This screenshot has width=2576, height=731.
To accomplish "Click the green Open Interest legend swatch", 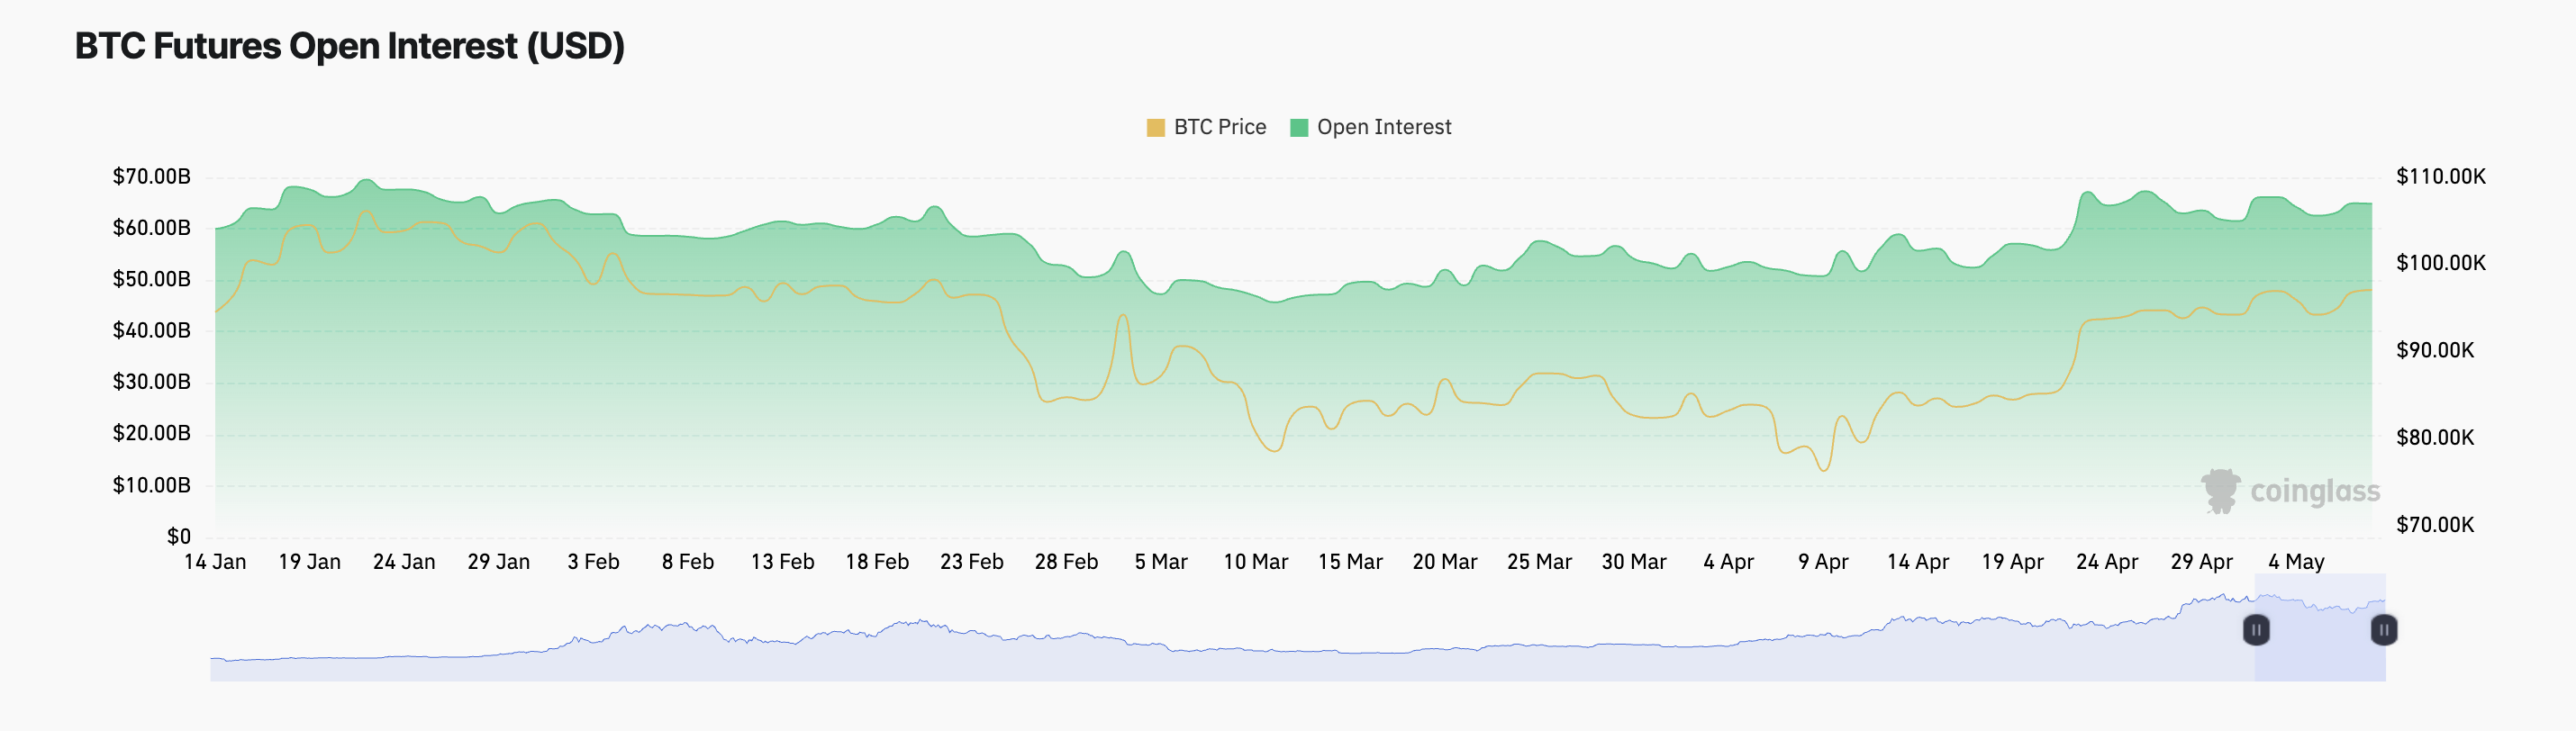I will pos(1299,127).
